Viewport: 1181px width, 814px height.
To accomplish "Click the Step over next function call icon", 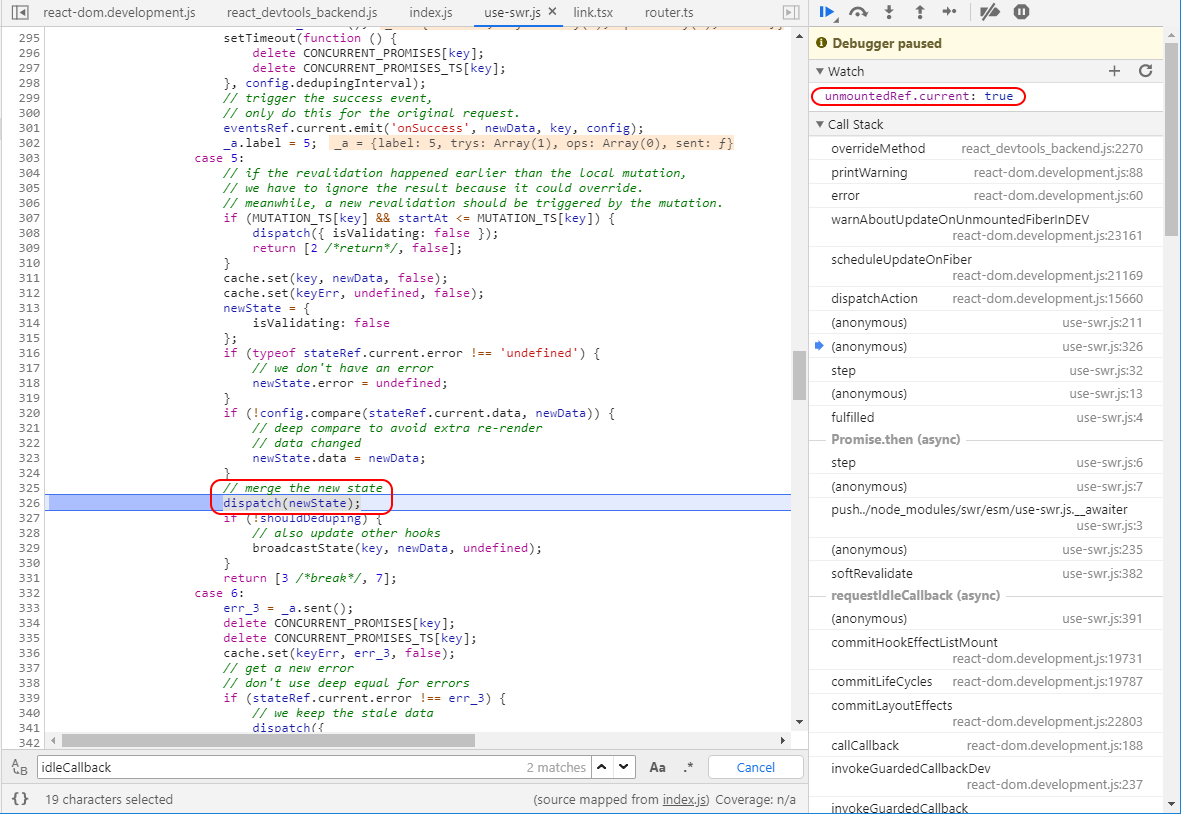I will pyautogui.click(x=858, y=12).
